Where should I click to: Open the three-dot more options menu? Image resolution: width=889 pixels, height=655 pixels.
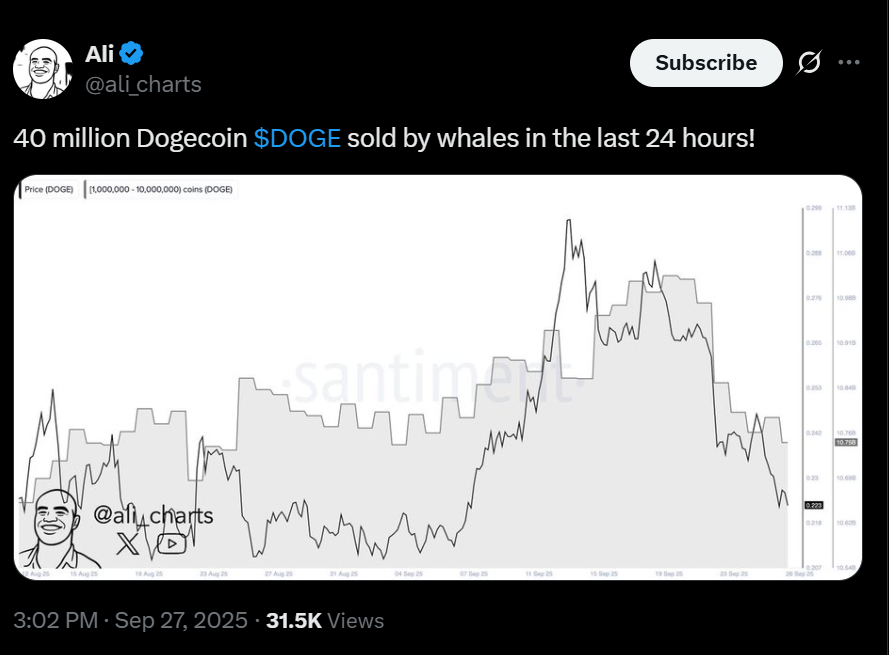849,63
